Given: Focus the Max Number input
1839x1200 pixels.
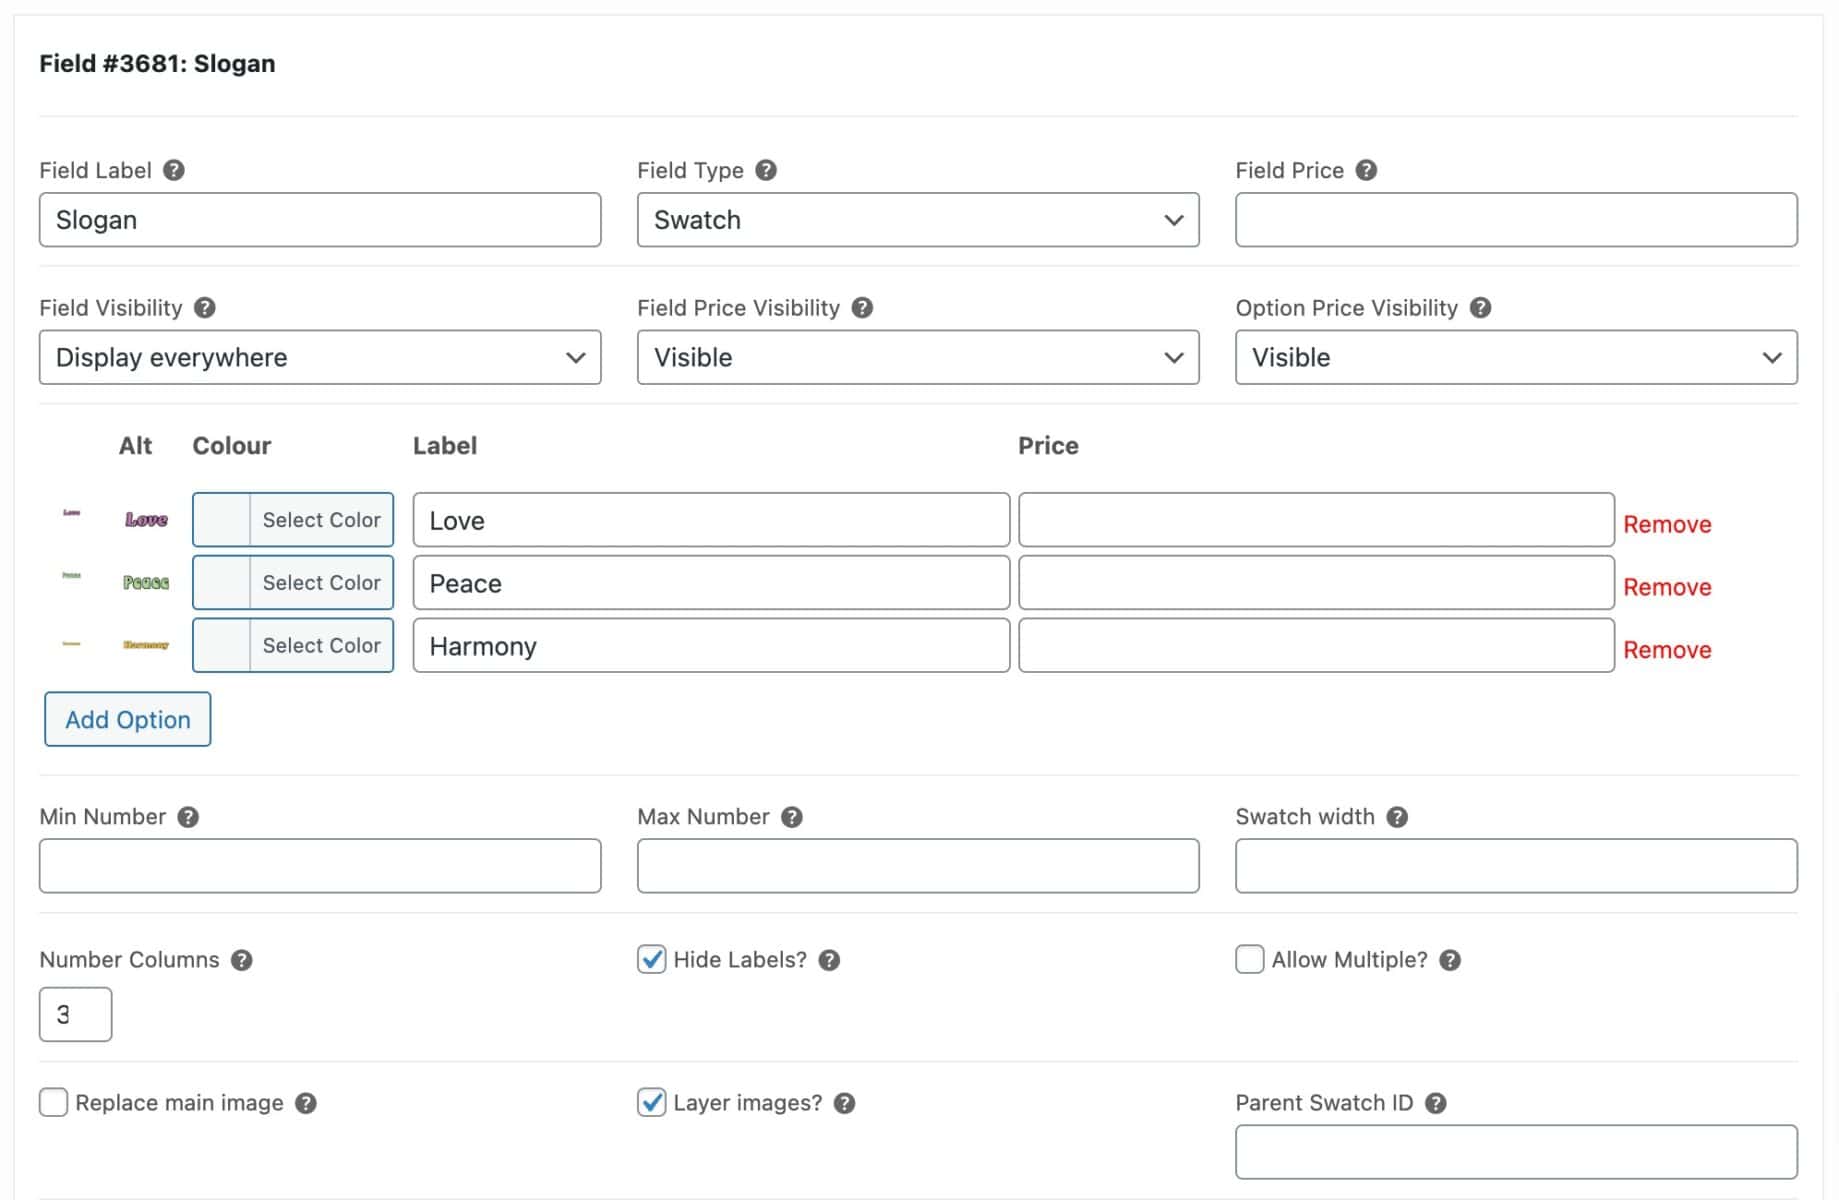Looking at the screenshot, I should click(x=918, y=866).
